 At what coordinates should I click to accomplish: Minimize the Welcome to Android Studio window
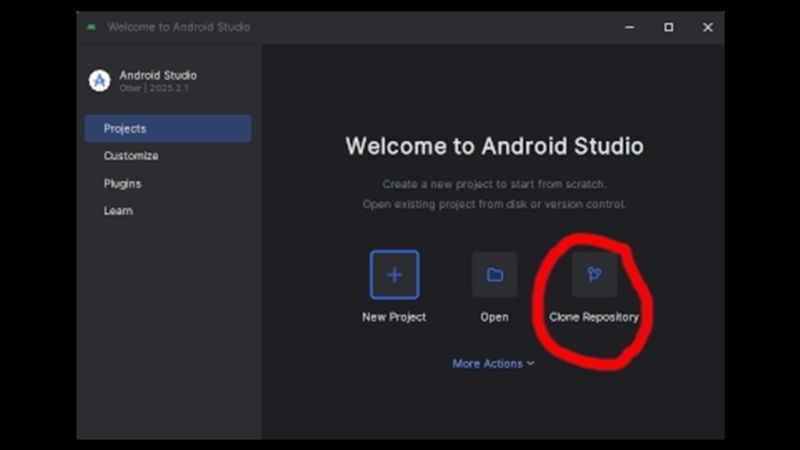[x=631, y=27]
